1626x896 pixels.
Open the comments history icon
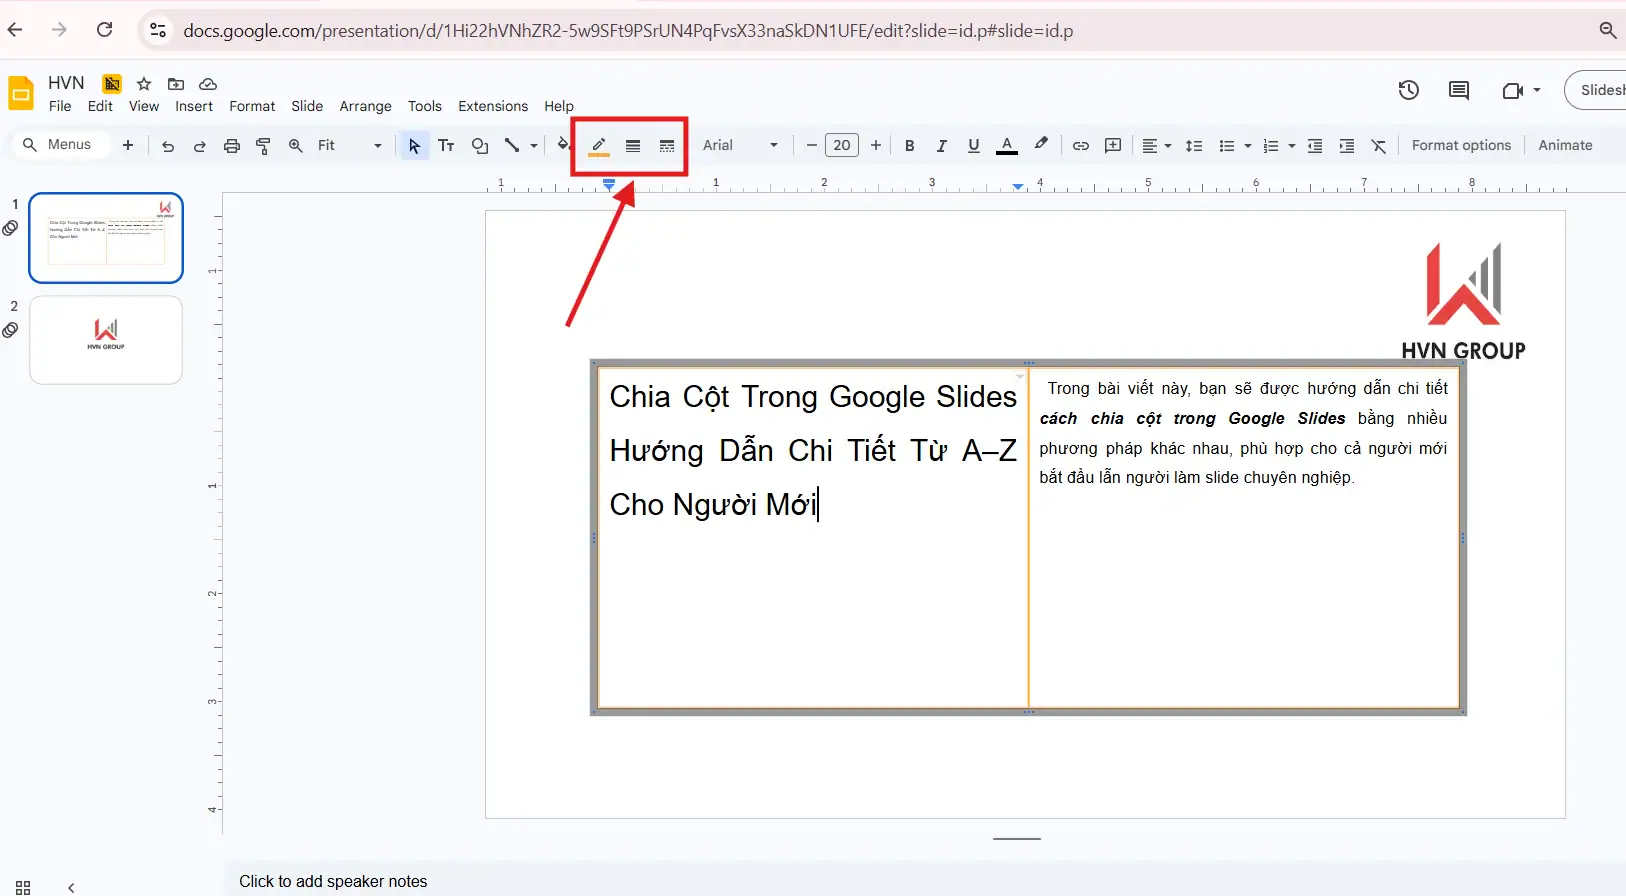pyautogui.click(x=1459, y=90)
